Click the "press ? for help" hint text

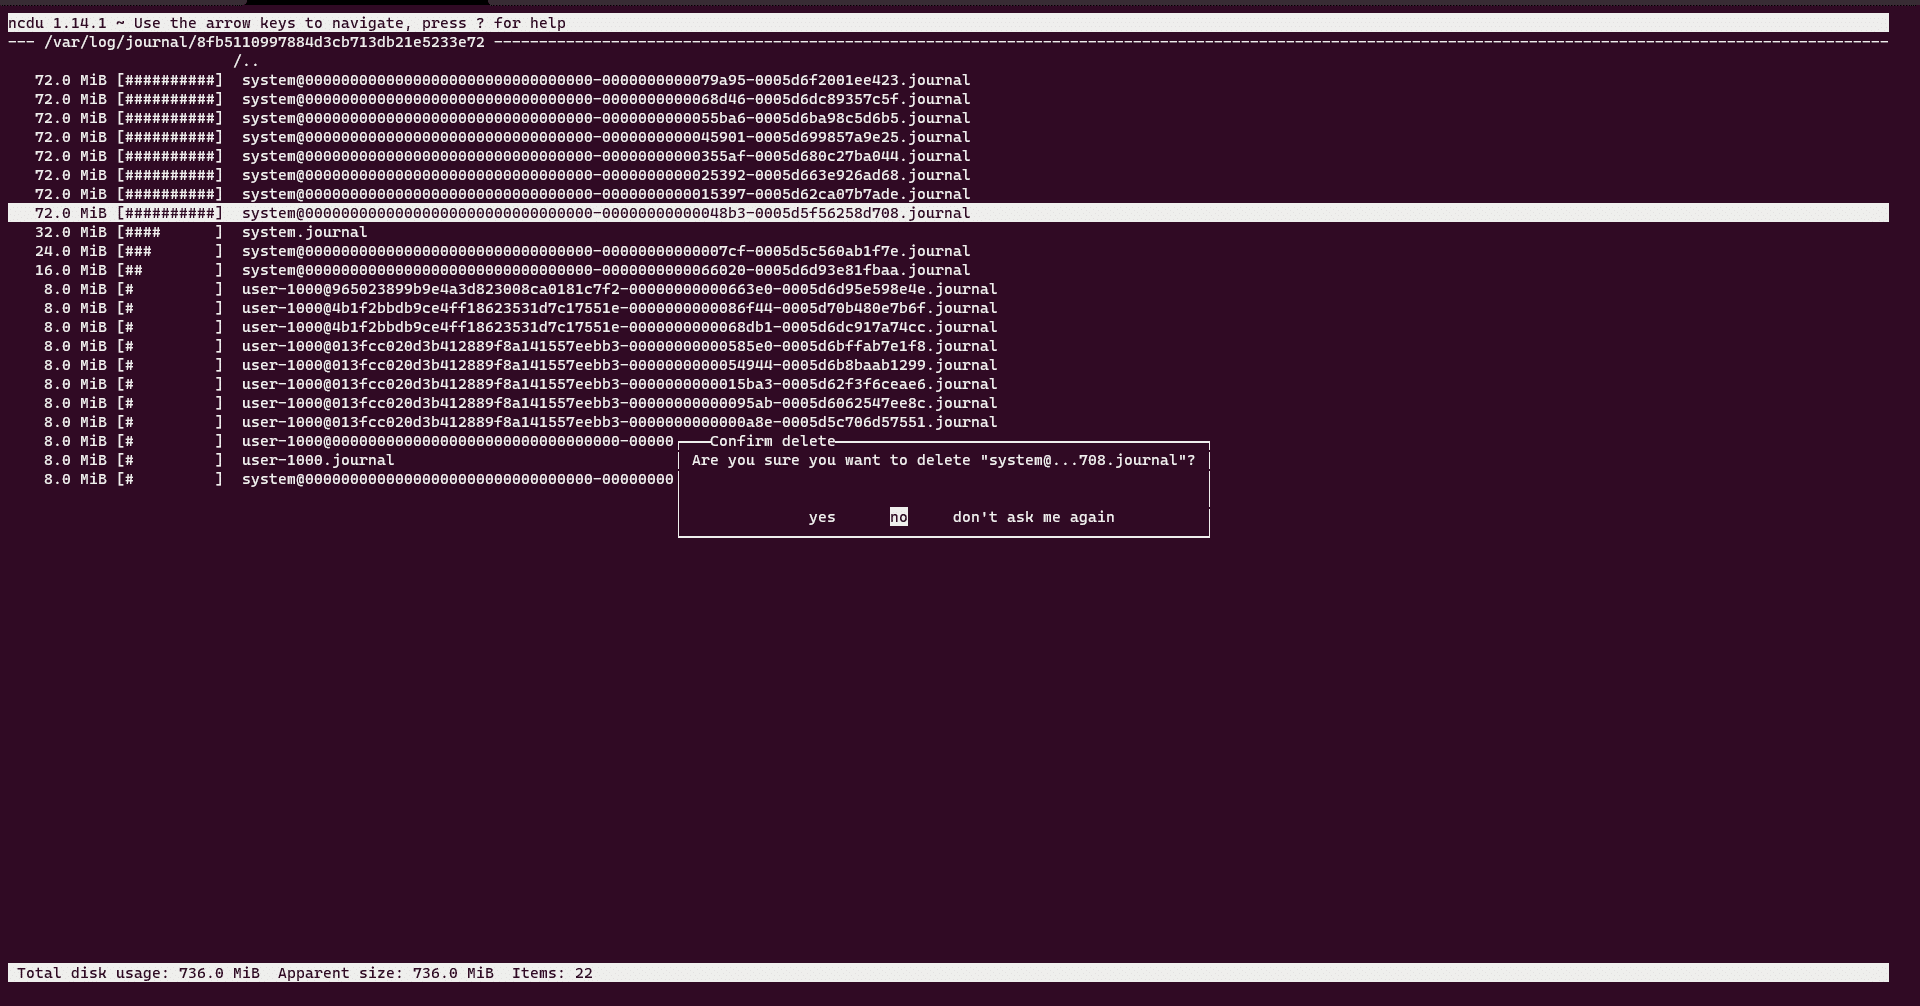[488, 23]
